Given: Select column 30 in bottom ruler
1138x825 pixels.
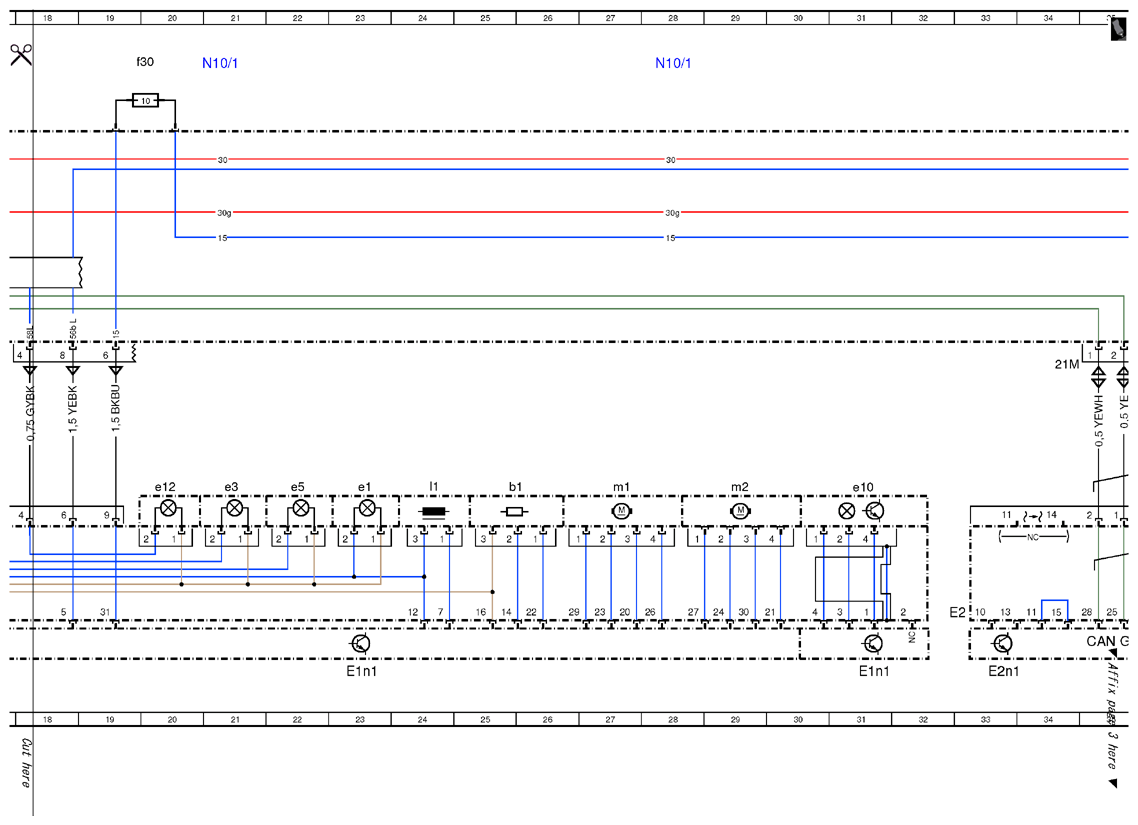Looking at the screenshot, I should [x=798, y=720].
